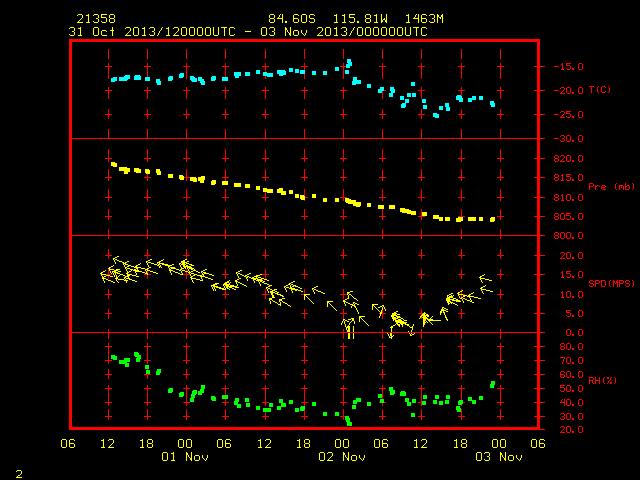The width and height of the screenshot is (640, 480).
Task: Click the T(C) temperature axis label
Action: point(600,89)
